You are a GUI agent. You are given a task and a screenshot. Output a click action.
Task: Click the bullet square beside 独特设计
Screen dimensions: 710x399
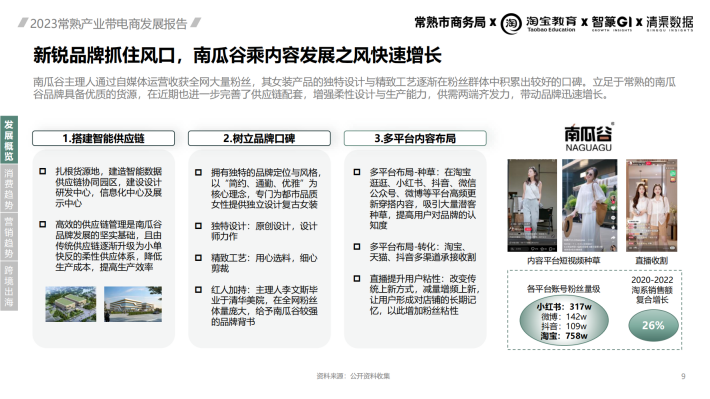198,226
